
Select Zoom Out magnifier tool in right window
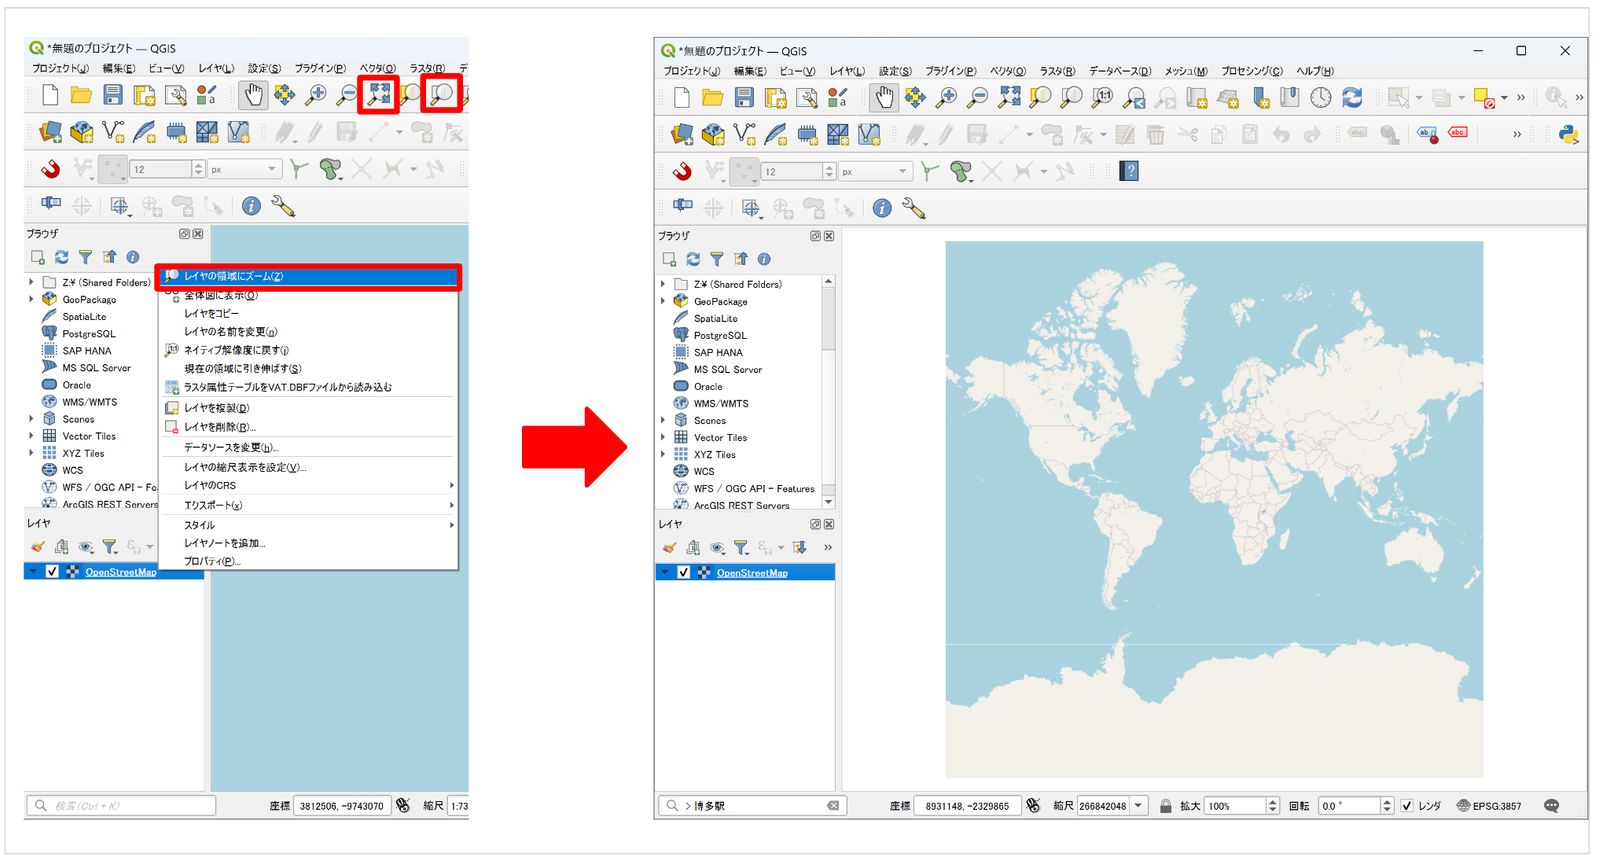coord(978,97)
